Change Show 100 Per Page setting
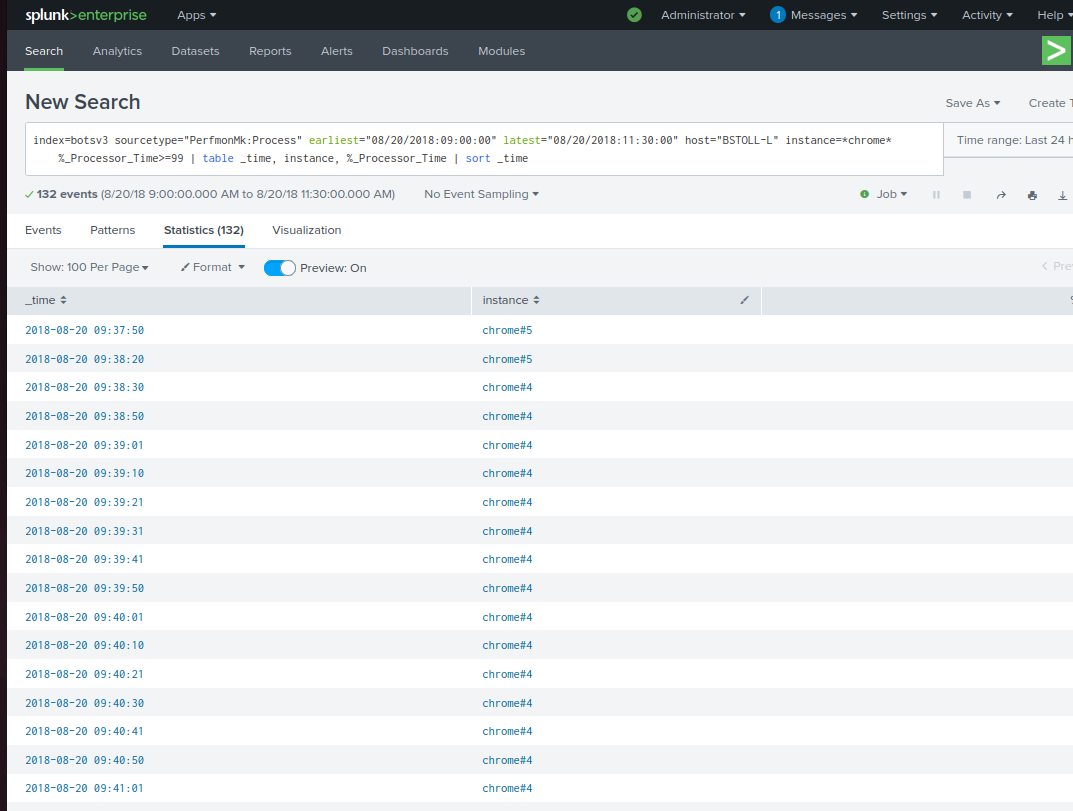1073x811 pixels. click(89, 267)
